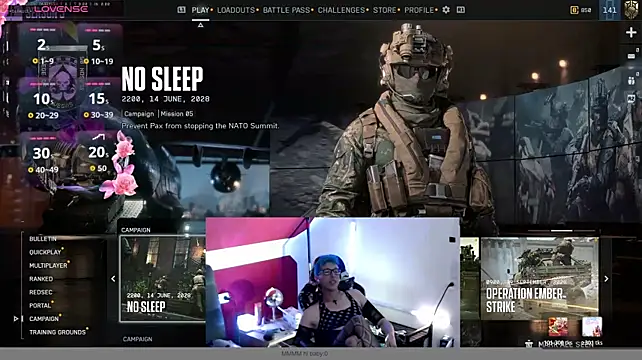This screenshot has width=642, height=360.
Task: Click the white gift thumbnail in the bottom right
Action: point(592,327)
